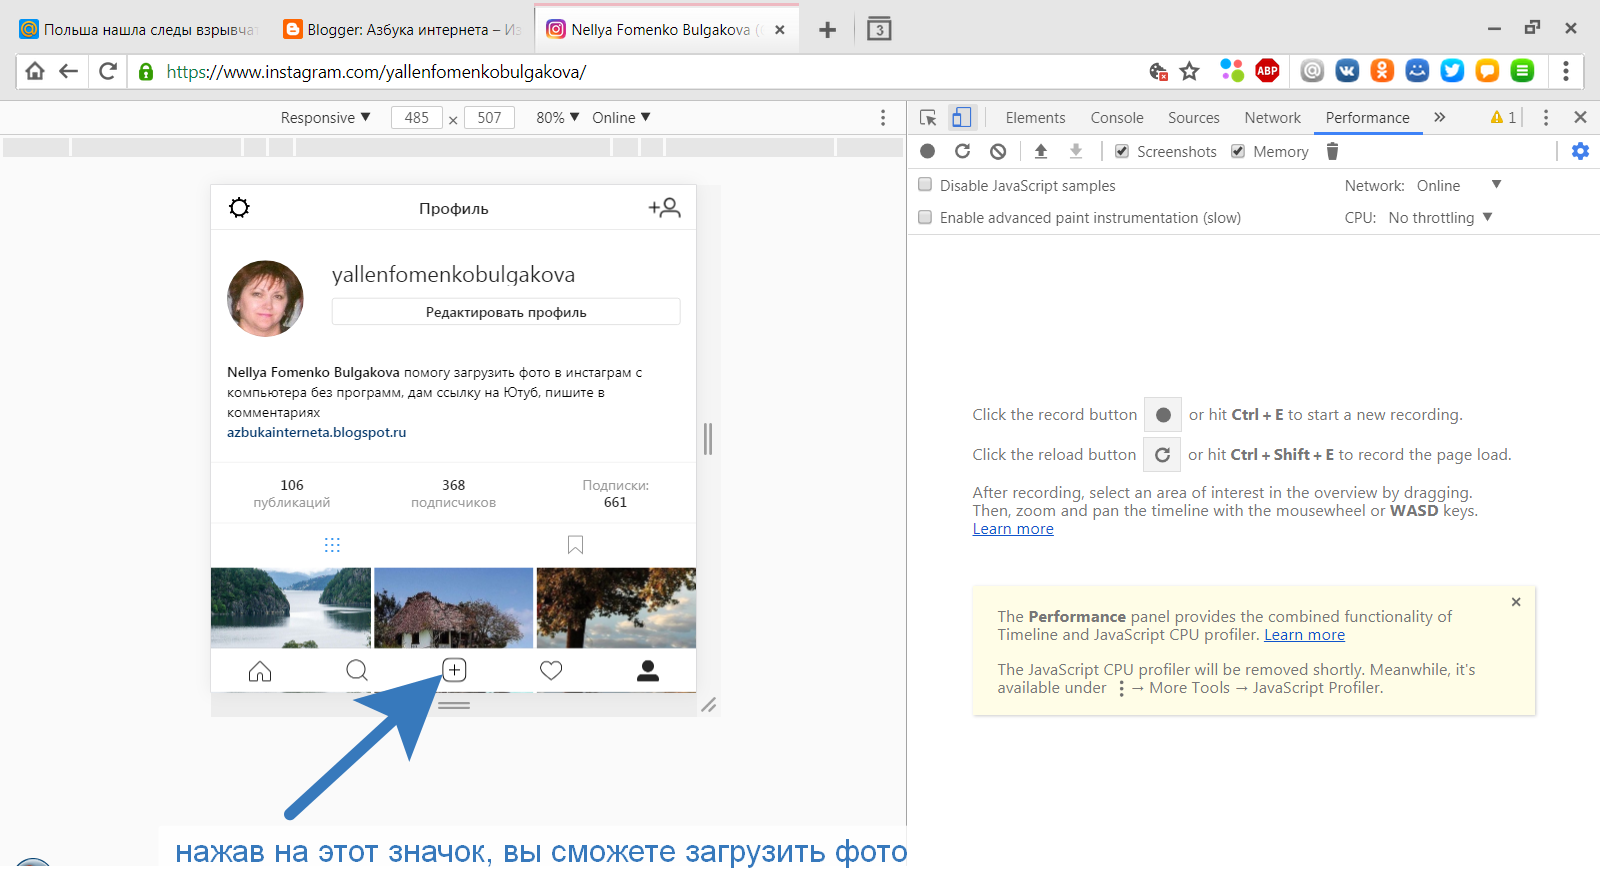Click Learn more in yellow Performance notice

[1304, 635]
